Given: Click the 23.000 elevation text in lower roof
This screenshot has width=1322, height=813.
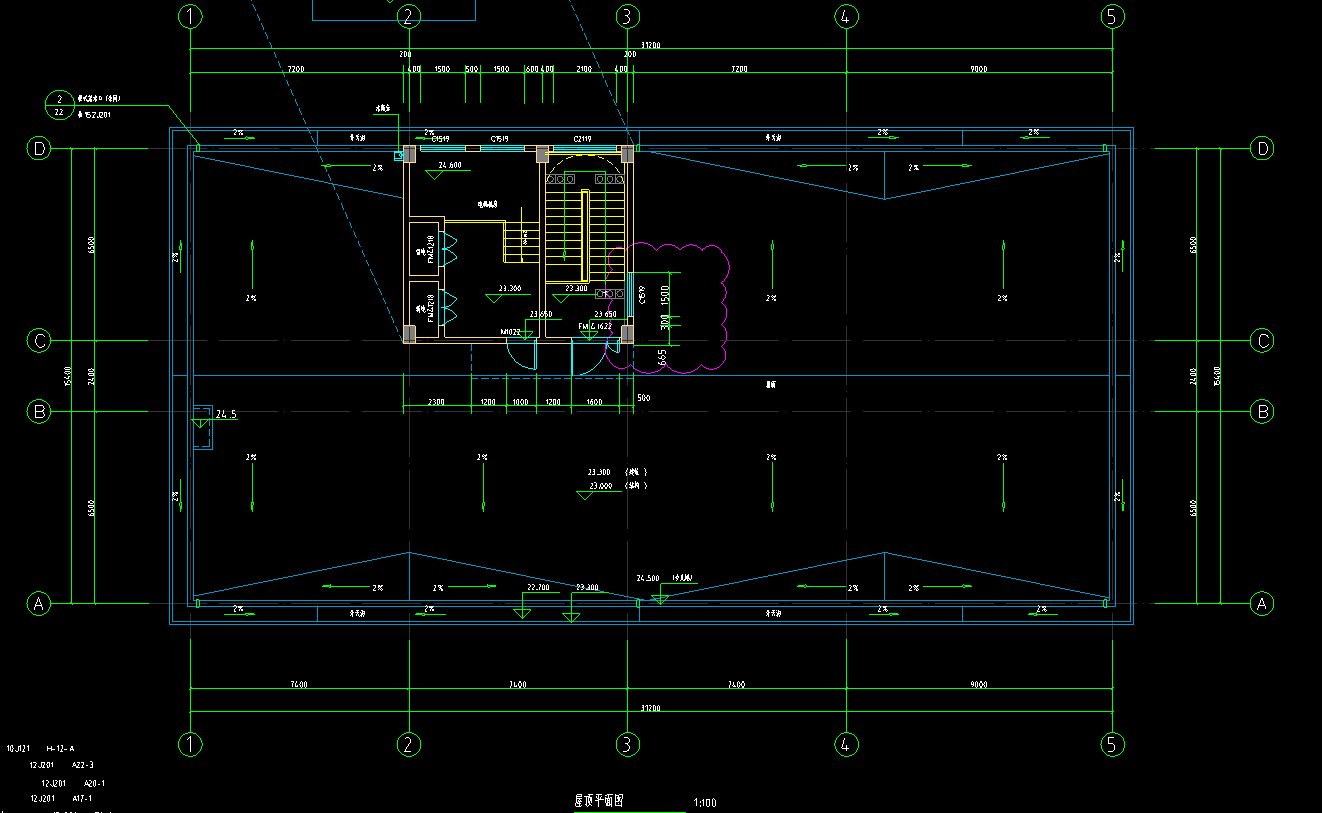Looking at the screenshot, I should click(600, 485).
